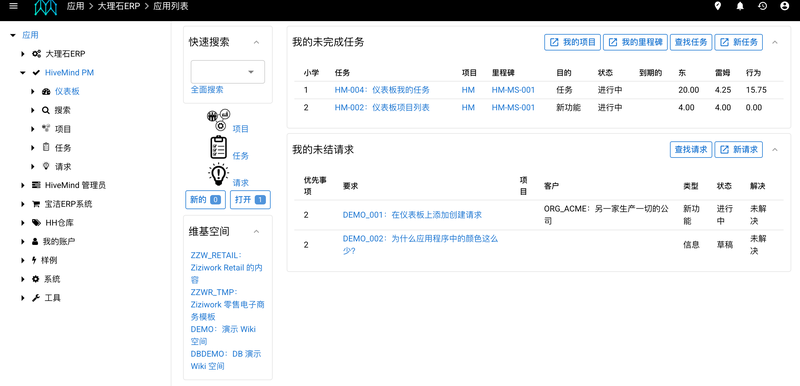Expand the 大理石ERP tree node arrow

[23, 54]
